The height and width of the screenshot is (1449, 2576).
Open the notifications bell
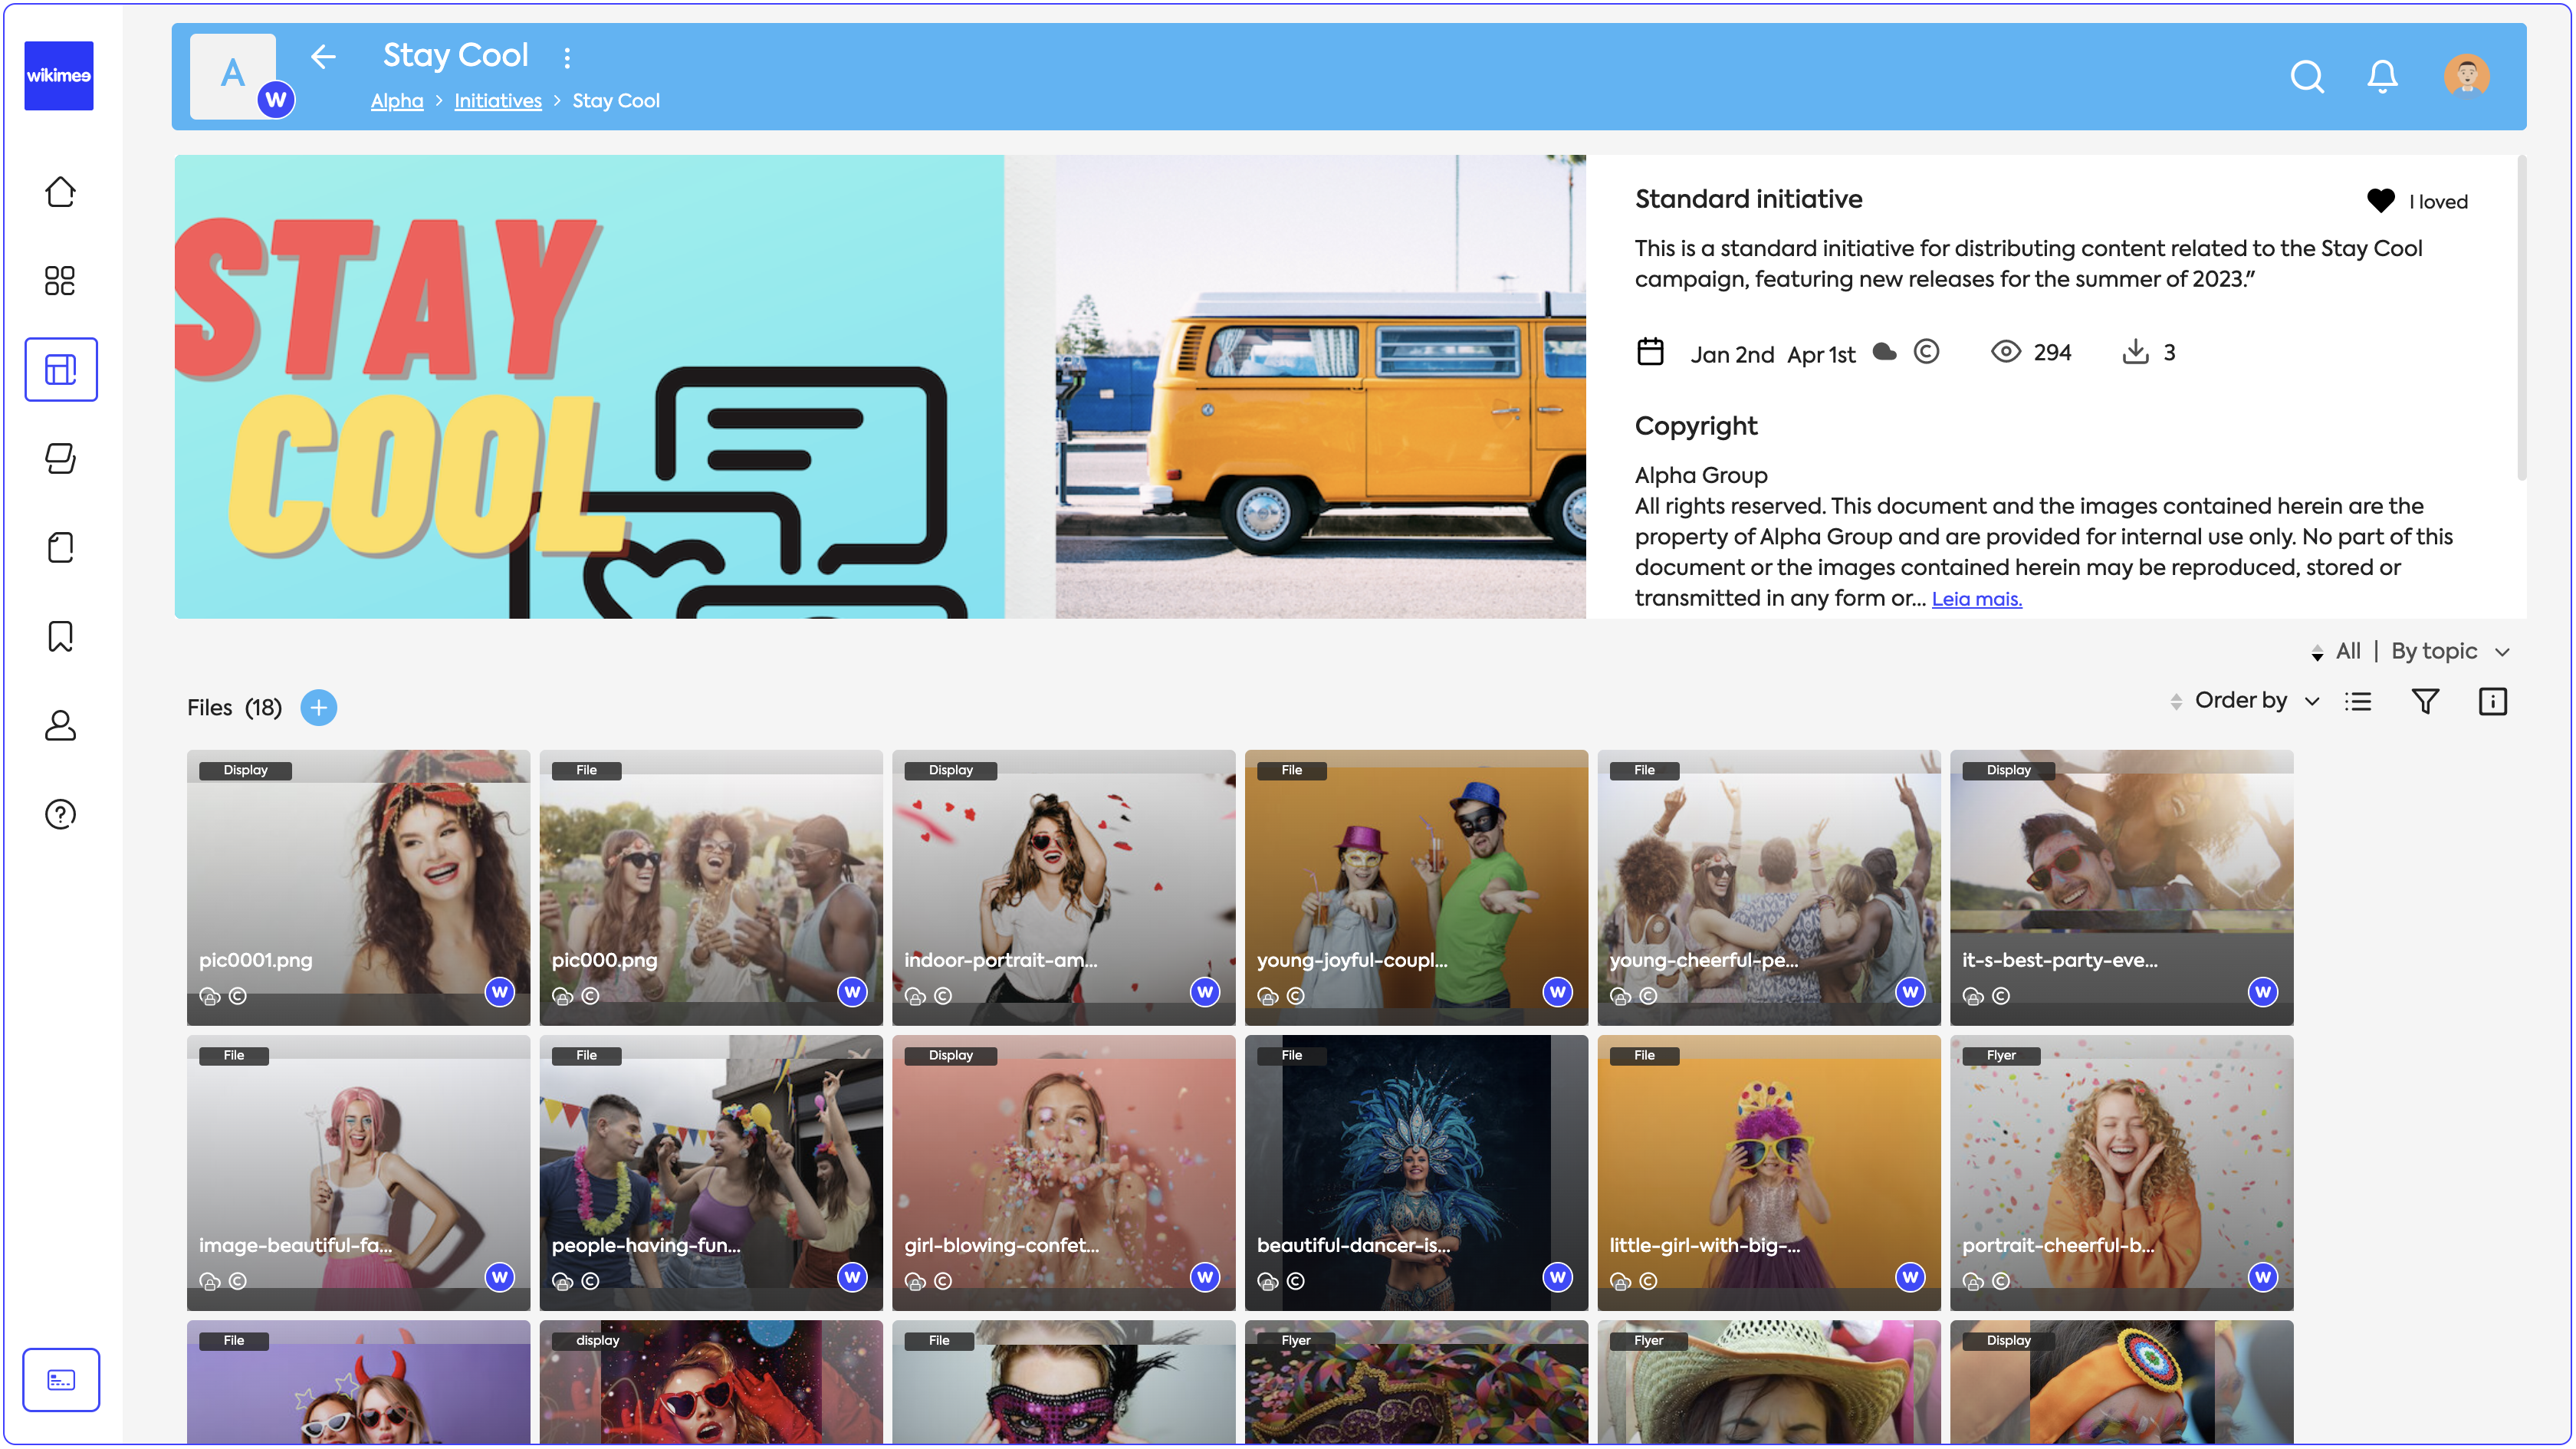(2382, 77)
